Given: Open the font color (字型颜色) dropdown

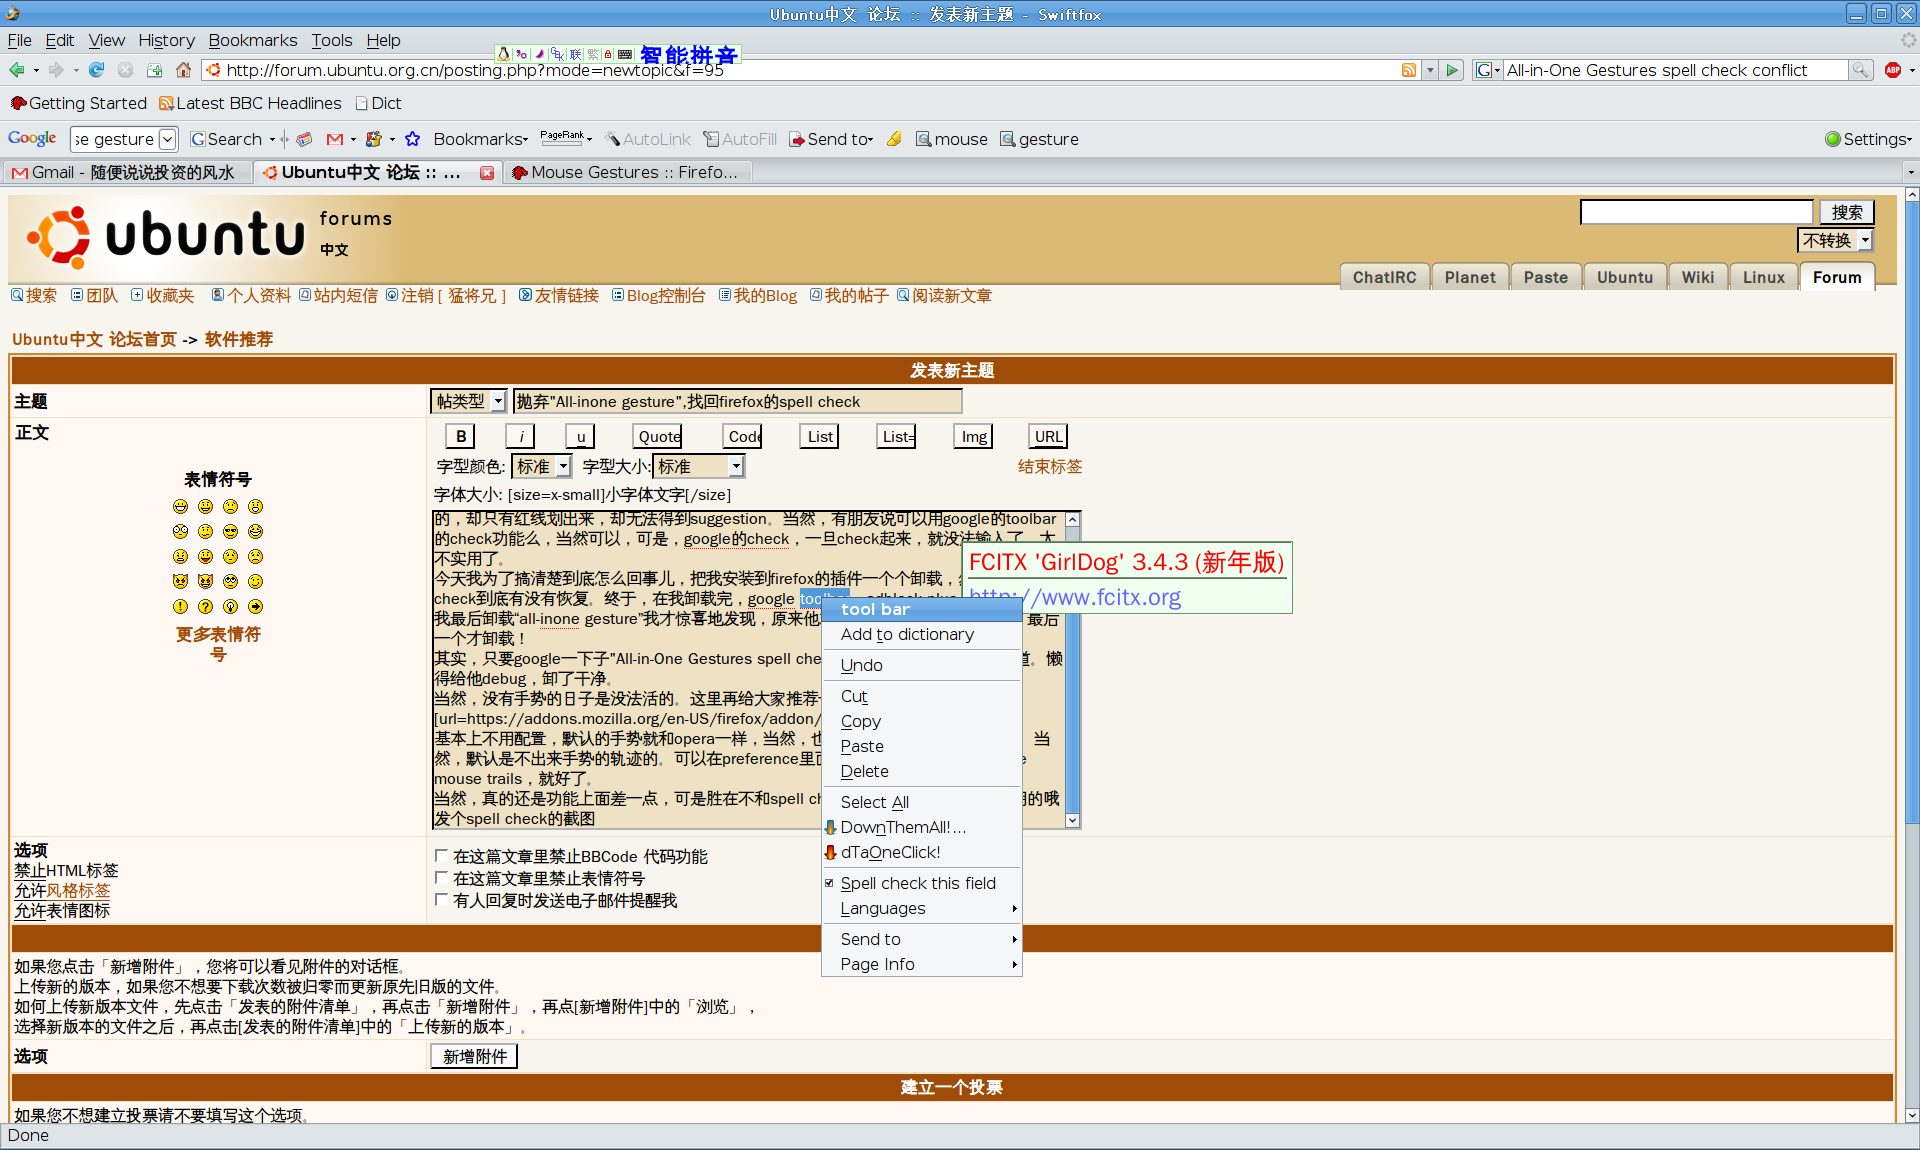Looking at the screenshot, I should (541, 466).
